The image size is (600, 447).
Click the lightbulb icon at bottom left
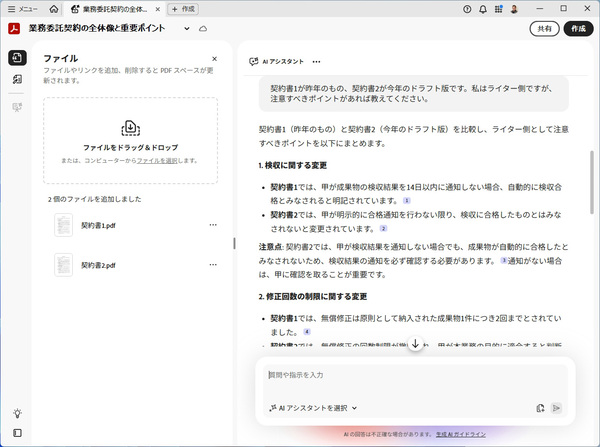coord(17,413)
